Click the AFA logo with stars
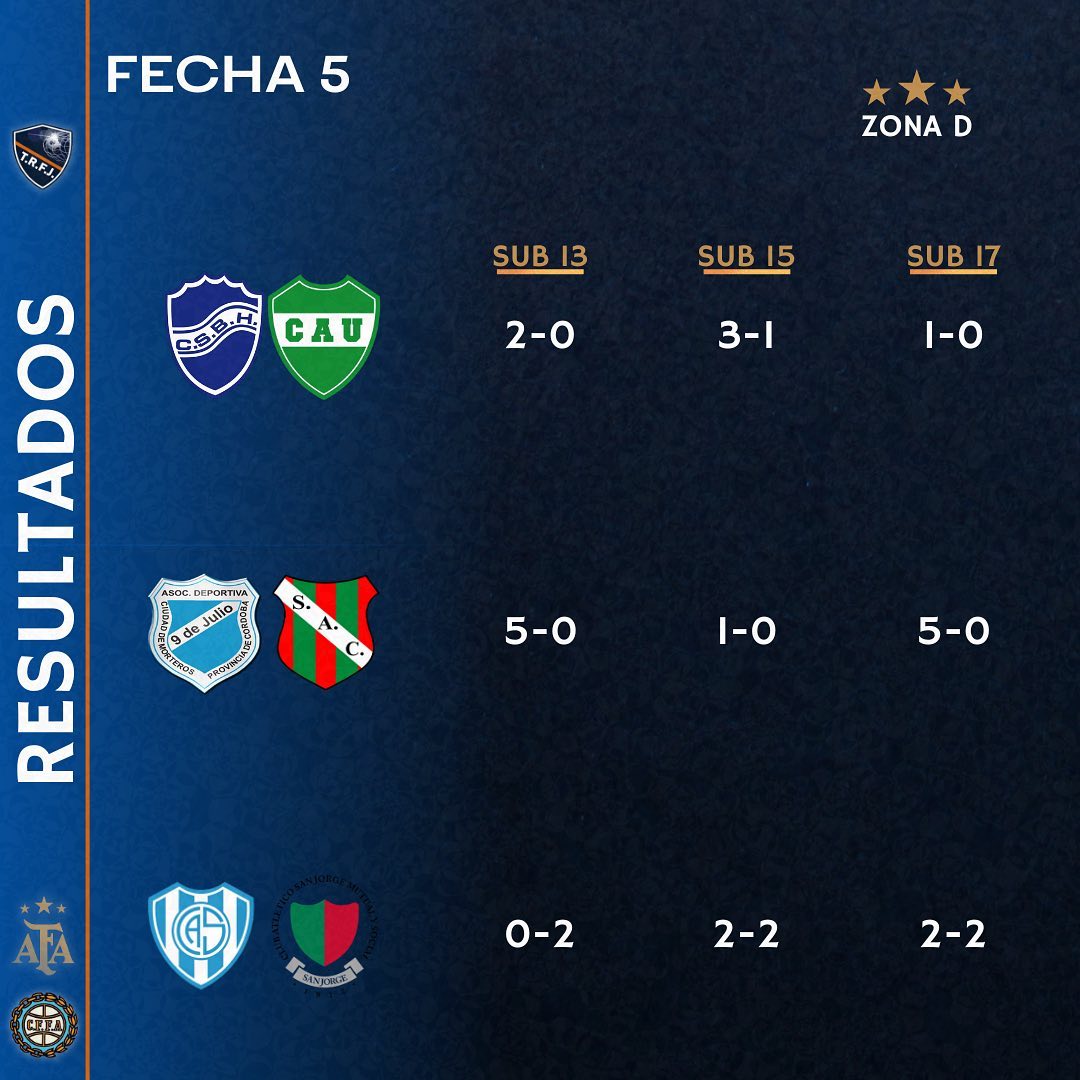Screen dimensions: 1080x1080 pyautogui.click(x=43, y=934)
